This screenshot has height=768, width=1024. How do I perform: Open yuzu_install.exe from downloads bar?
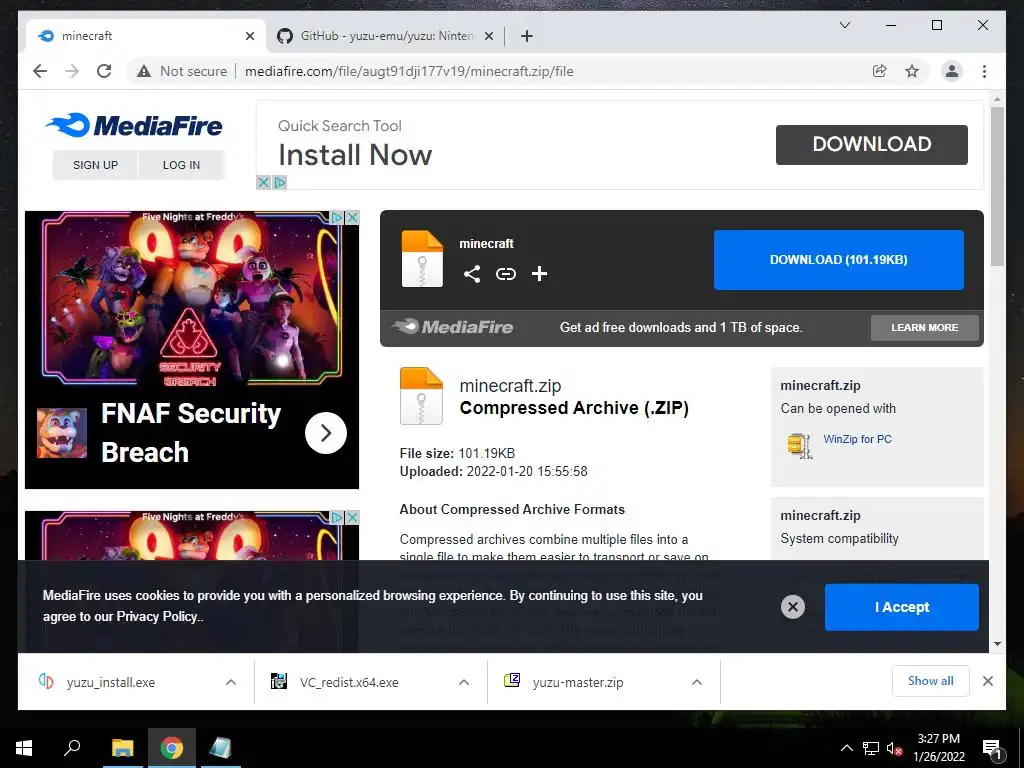click(110, 682)
